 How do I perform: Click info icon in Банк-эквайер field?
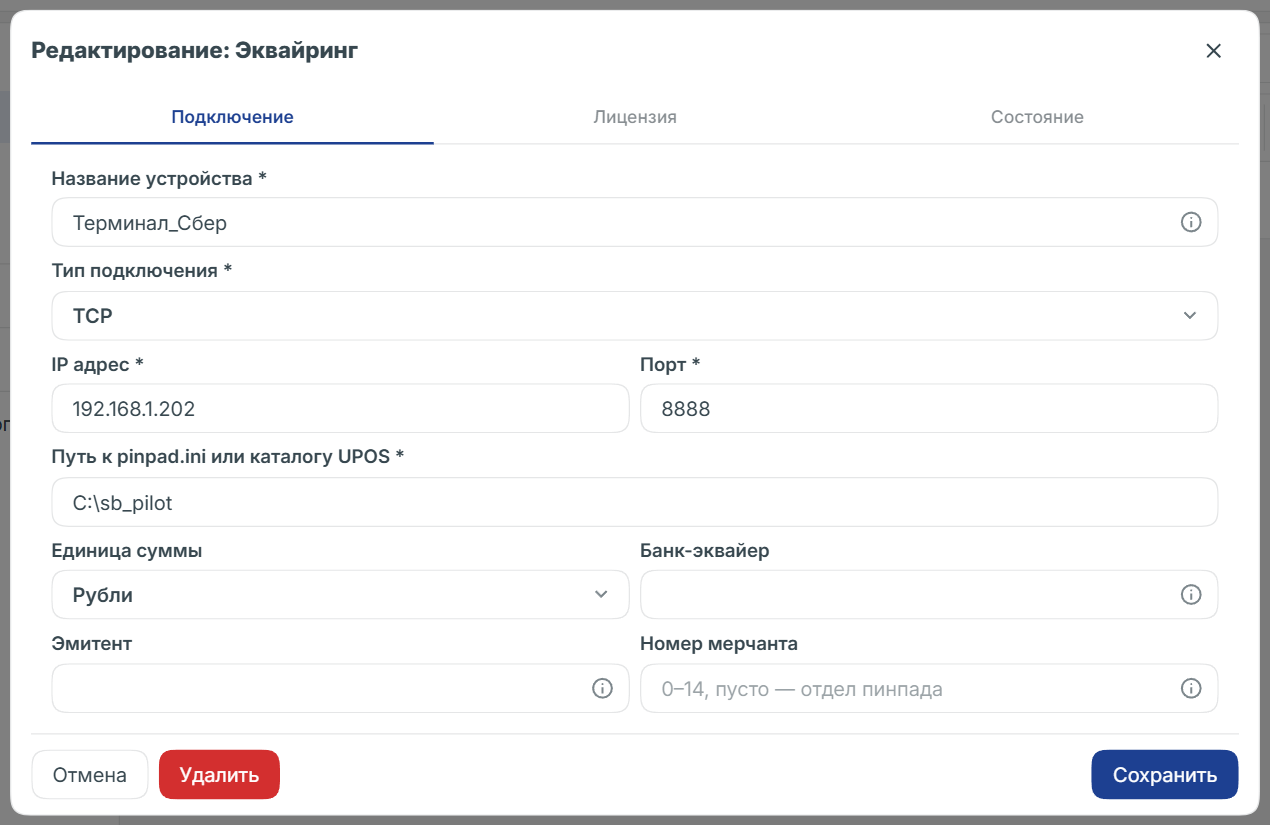pyautogui.click(x=1190, y=595)
